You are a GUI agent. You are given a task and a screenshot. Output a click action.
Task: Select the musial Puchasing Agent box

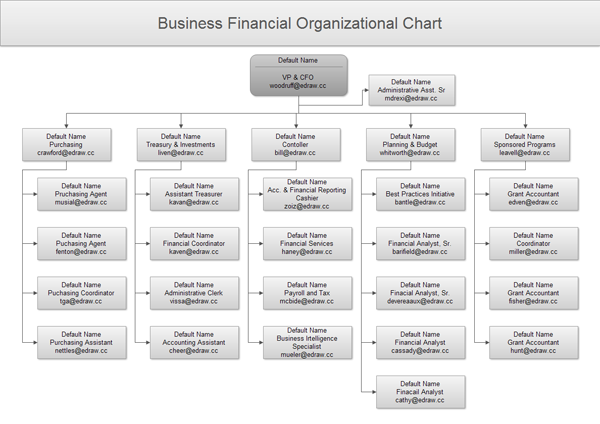[80, 193]
